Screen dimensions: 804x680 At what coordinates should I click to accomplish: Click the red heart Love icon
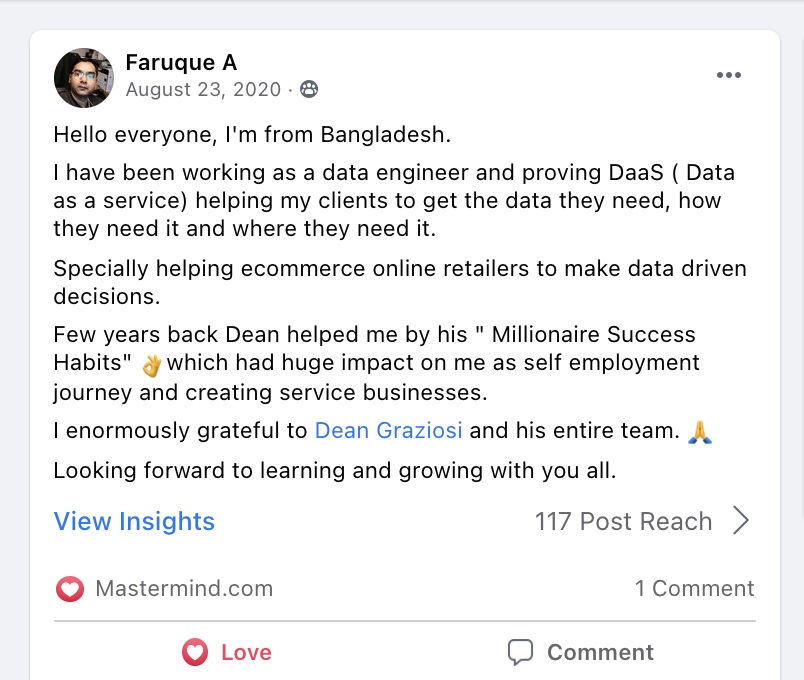coord(195,652)
